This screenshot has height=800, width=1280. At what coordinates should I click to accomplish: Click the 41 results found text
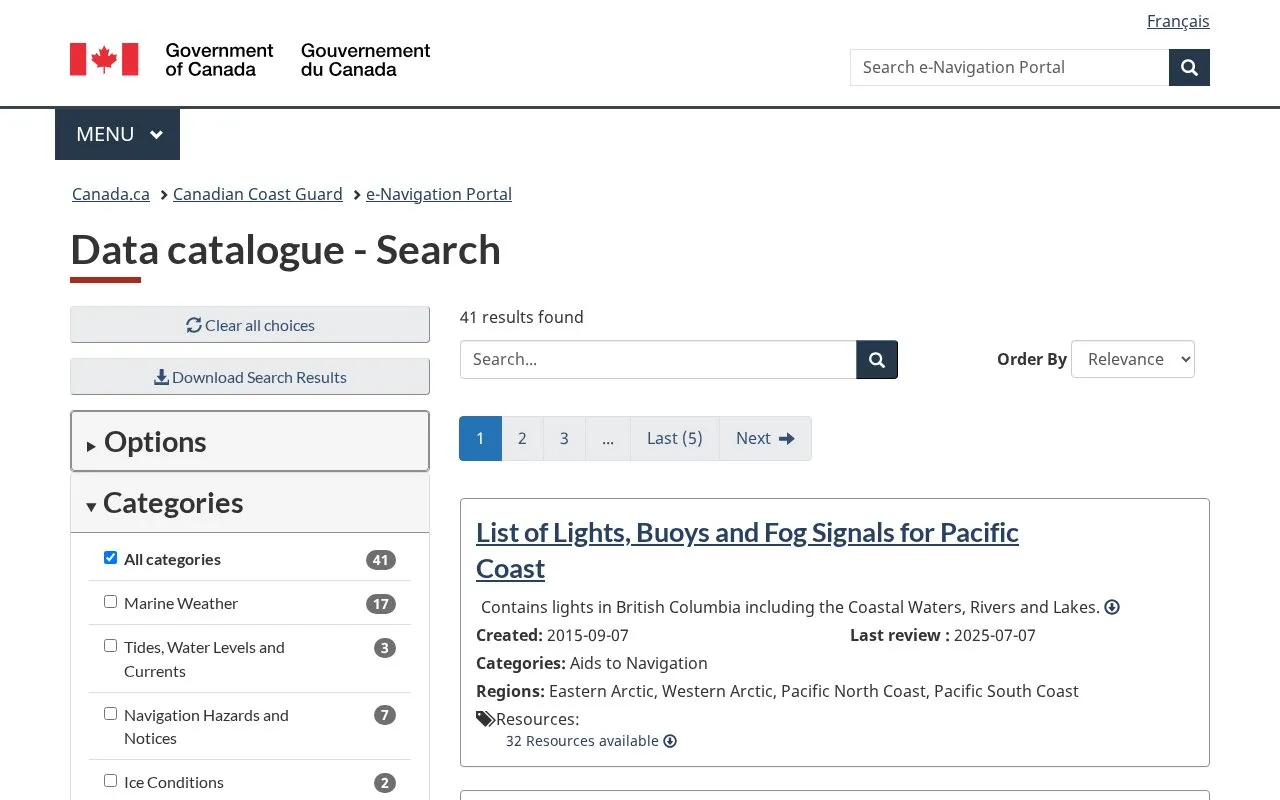[x=522, y=317]
